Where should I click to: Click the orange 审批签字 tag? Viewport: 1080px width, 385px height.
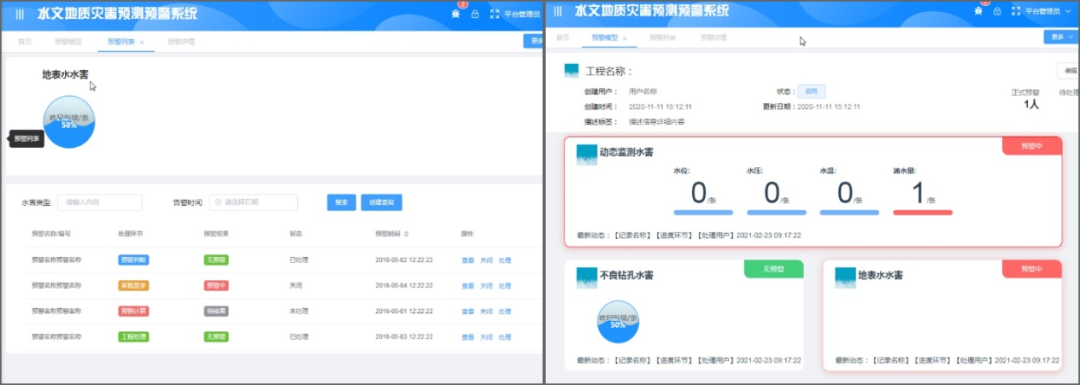[x=134, y=286]
